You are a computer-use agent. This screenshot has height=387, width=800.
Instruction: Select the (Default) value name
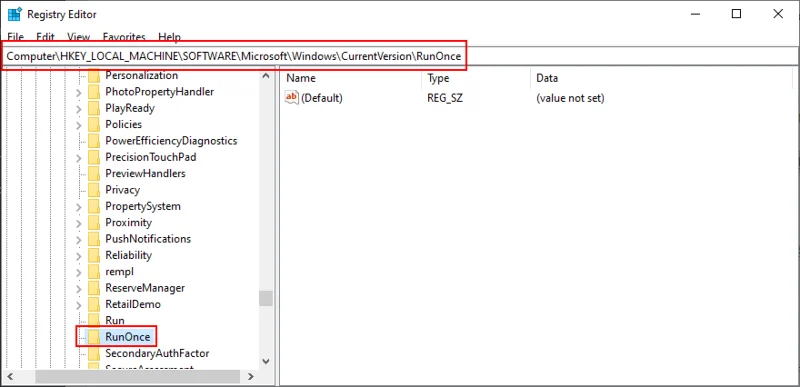point(321,98)
